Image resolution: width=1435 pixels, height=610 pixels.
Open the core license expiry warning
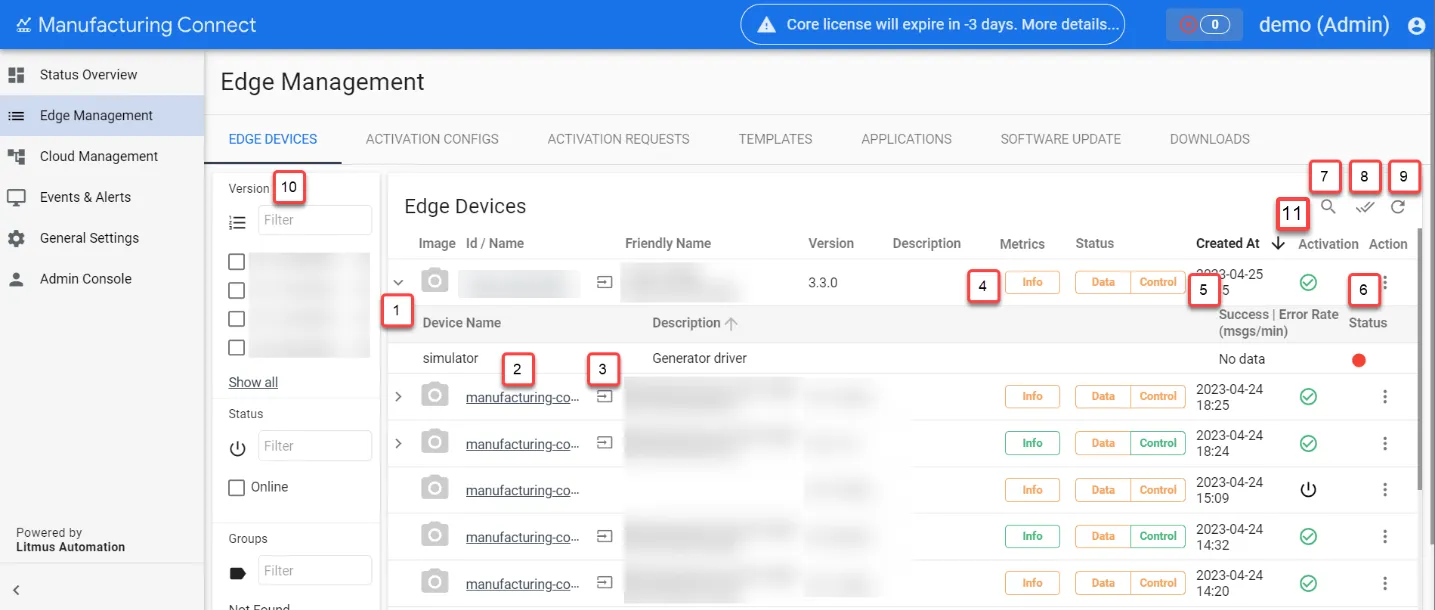[932, 25]
